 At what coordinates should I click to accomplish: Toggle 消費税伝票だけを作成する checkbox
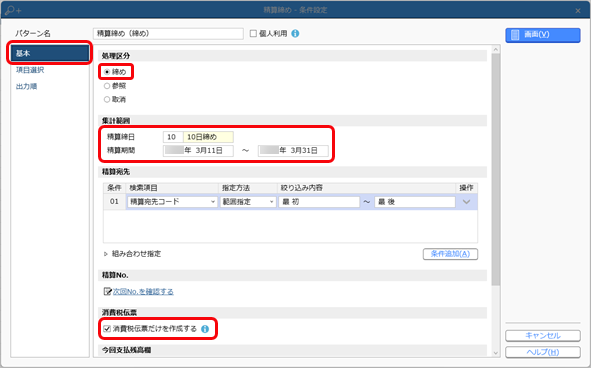107,329
